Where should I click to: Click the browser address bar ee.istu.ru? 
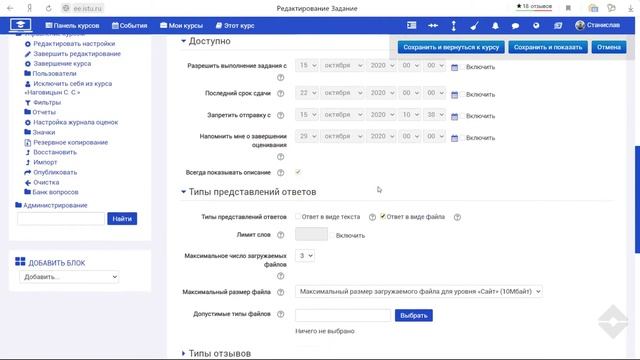pos(87,8)
